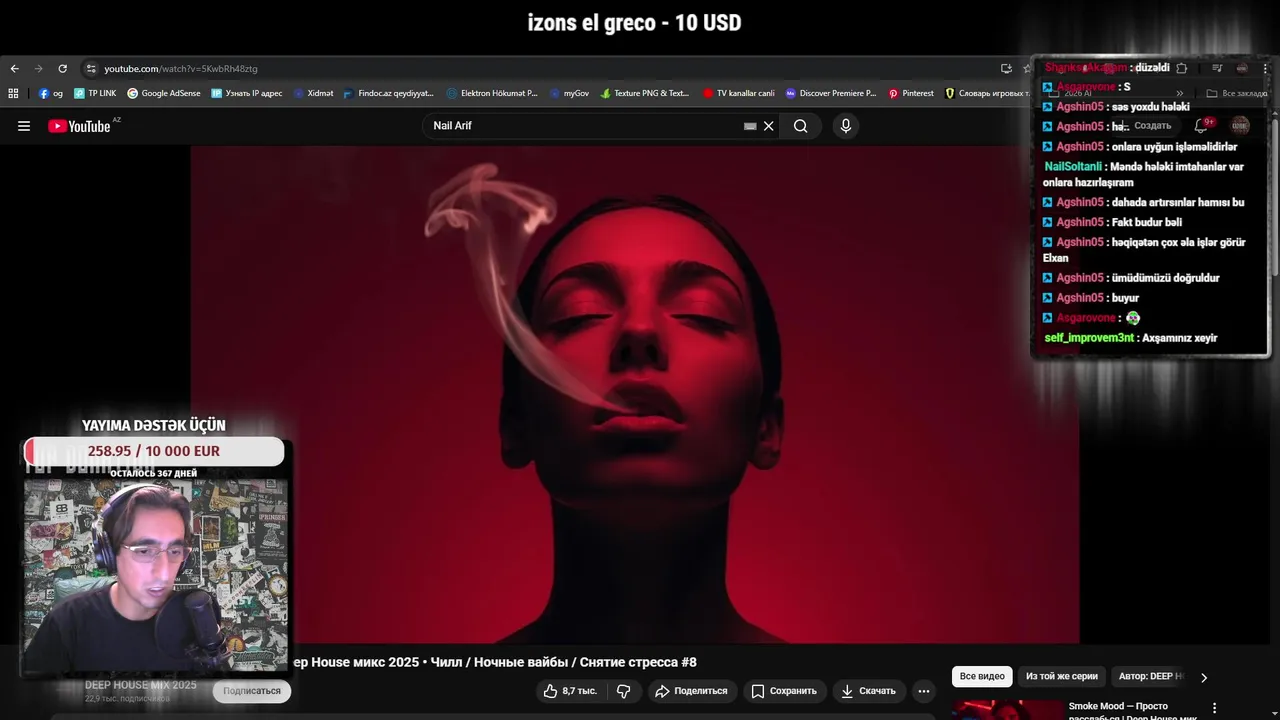The width and height of the screenshot is (1280, 720).
Task: Open the TP LINK bookmark
Action: click(x=95, y=93)
